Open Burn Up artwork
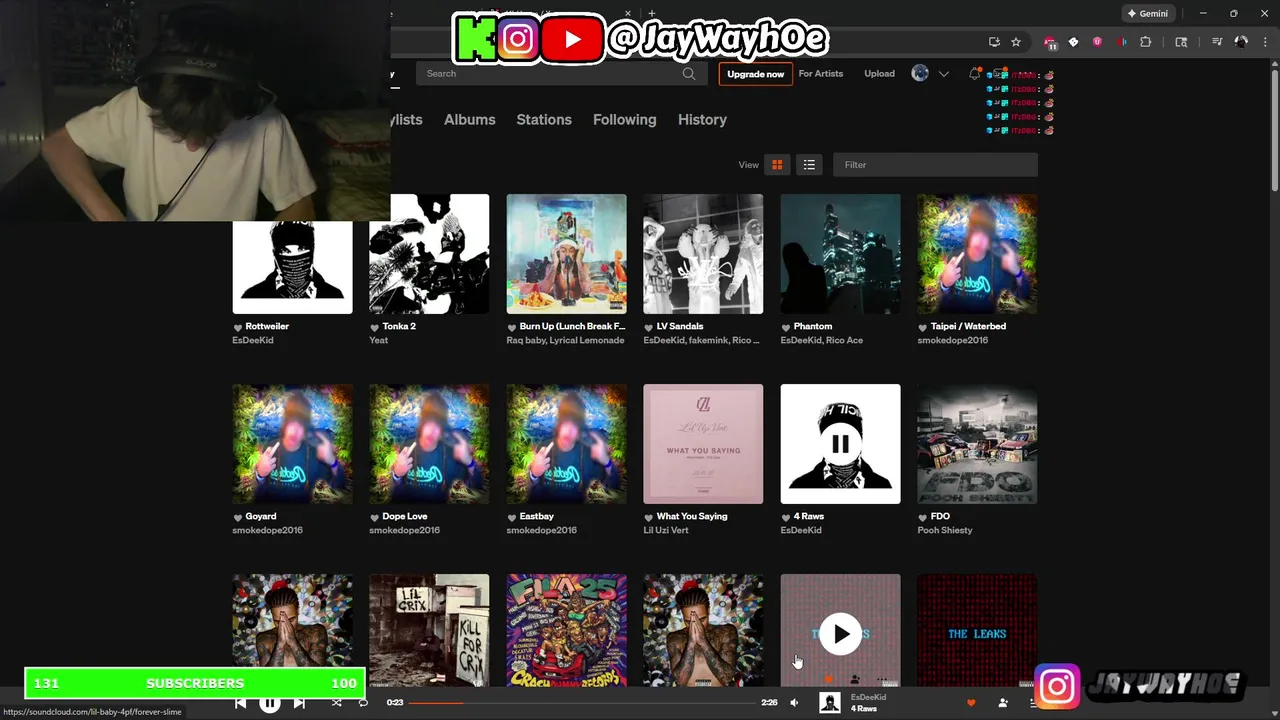 pos(566,254)
